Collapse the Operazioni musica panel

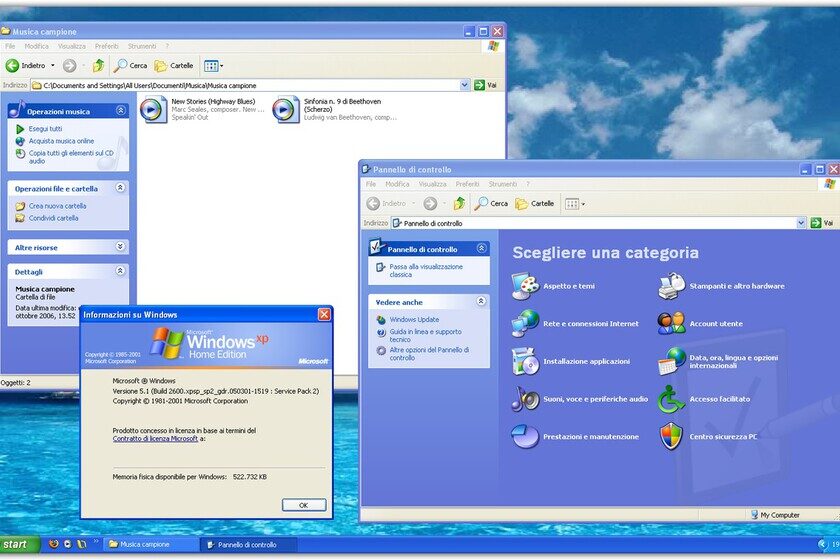121,111
